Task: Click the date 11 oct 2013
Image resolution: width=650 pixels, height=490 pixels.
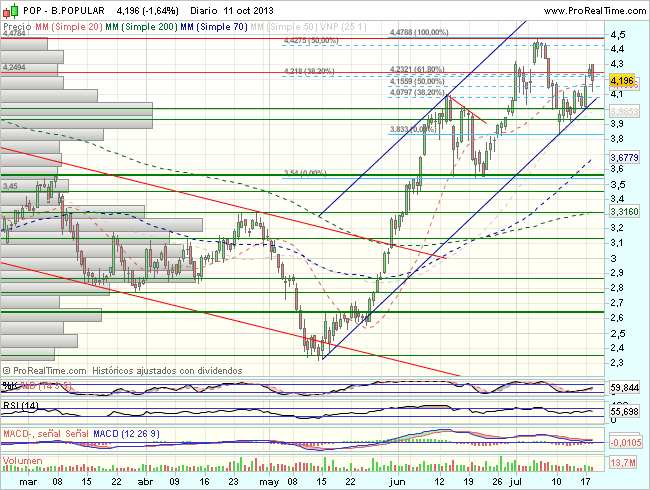Action: coord(248,10)
